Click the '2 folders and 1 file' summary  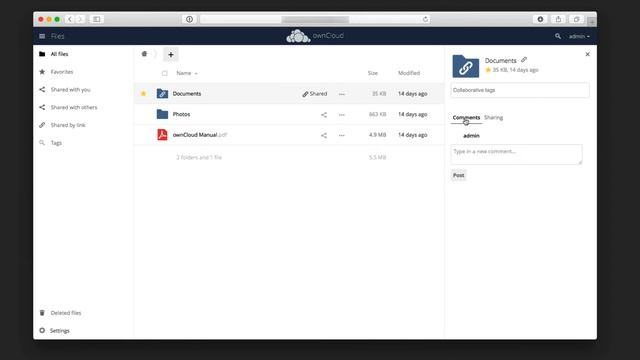click(x=199, y=157)
